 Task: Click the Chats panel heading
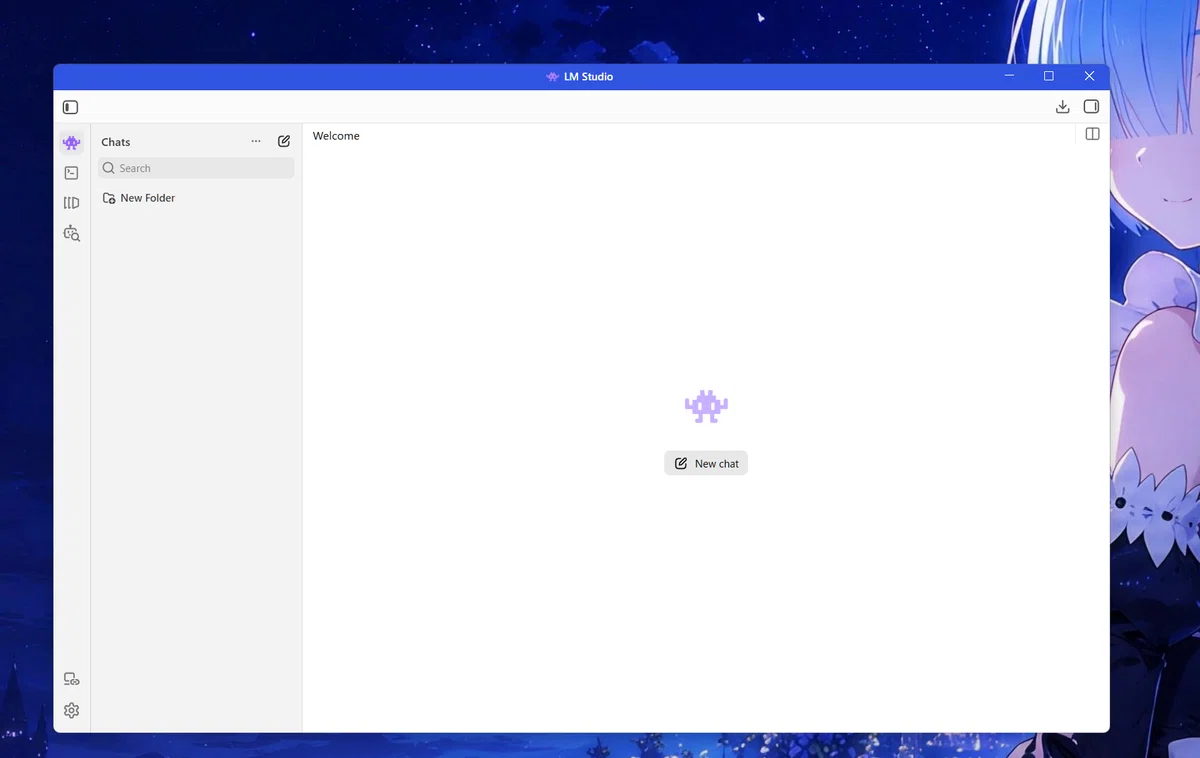pos(116,142)
